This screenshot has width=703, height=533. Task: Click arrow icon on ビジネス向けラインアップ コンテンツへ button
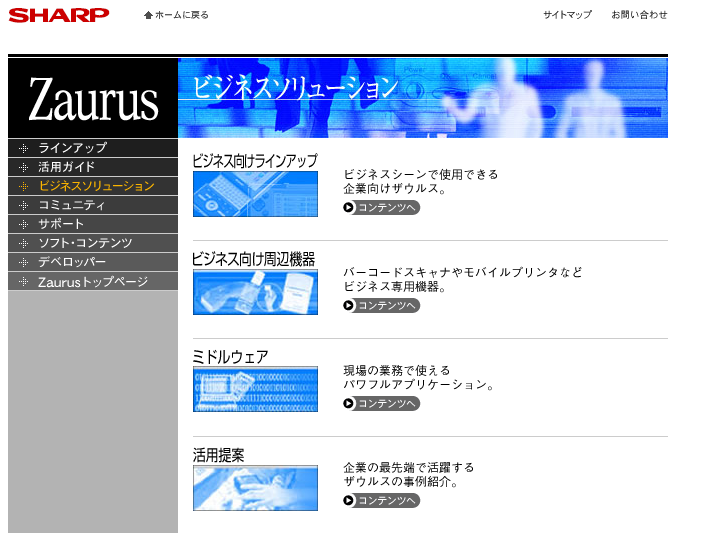point(349,208)
